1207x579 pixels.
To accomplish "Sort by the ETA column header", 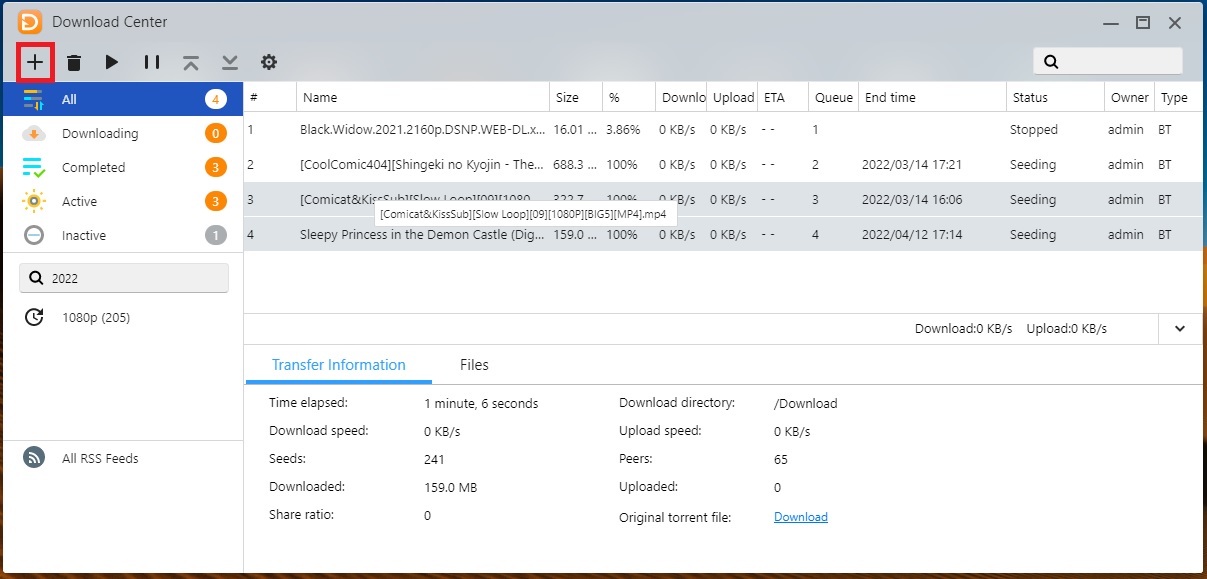I will click(x=783, y=97).
